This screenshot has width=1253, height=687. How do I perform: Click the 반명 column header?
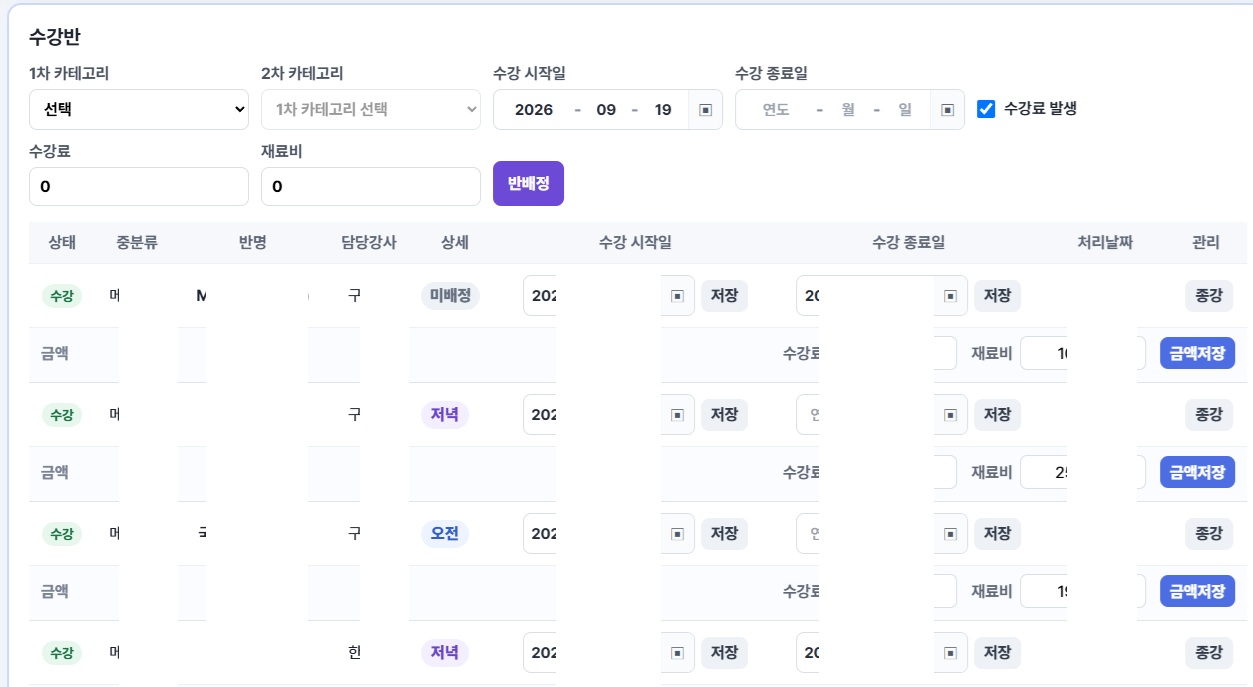tap(253, 242)
